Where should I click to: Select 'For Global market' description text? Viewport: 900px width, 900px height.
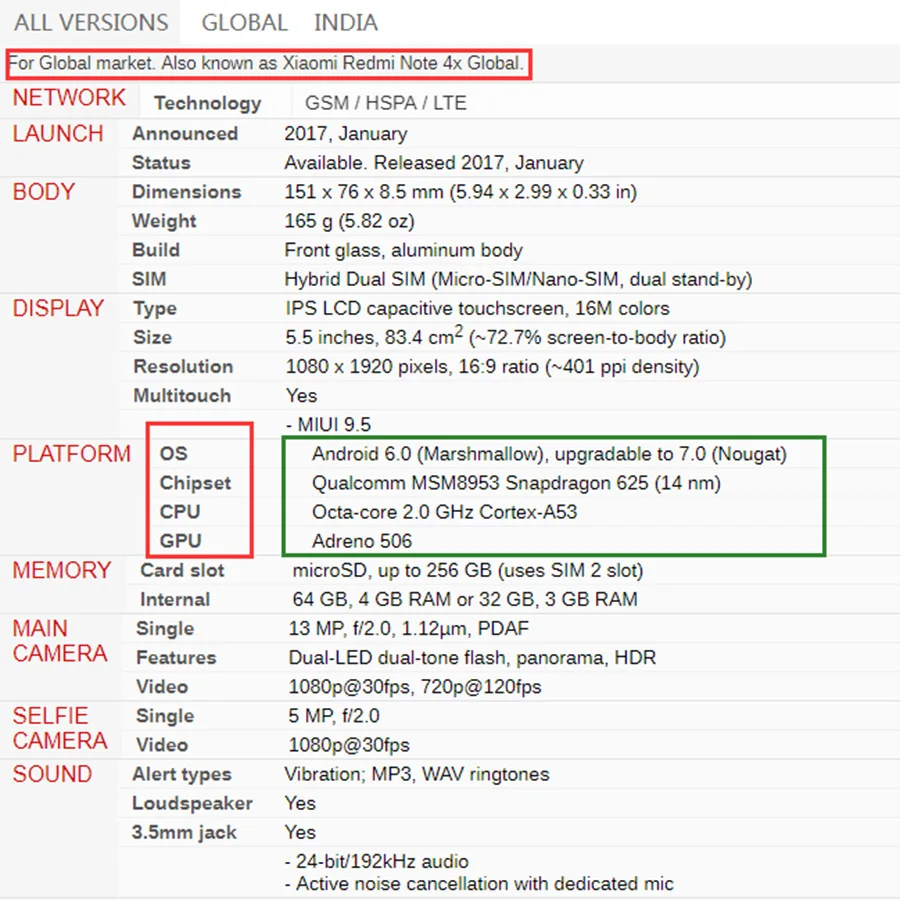(81, 63)
